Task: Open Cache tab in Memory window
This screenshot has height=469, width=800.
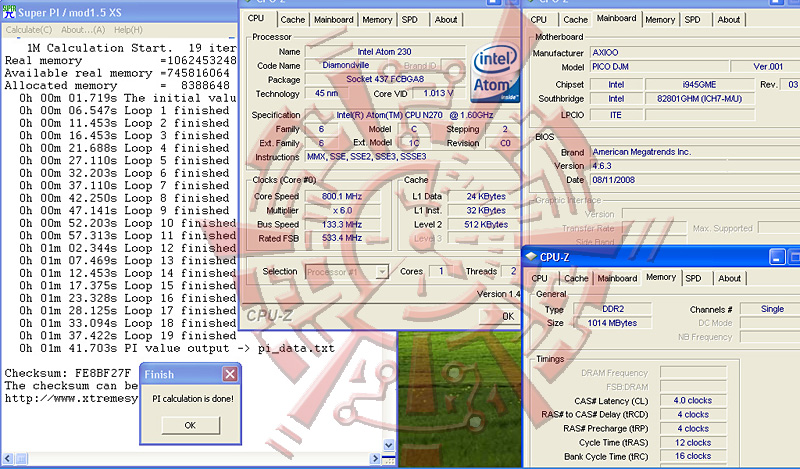Action: pyautogui.click(x=576, y=278)
